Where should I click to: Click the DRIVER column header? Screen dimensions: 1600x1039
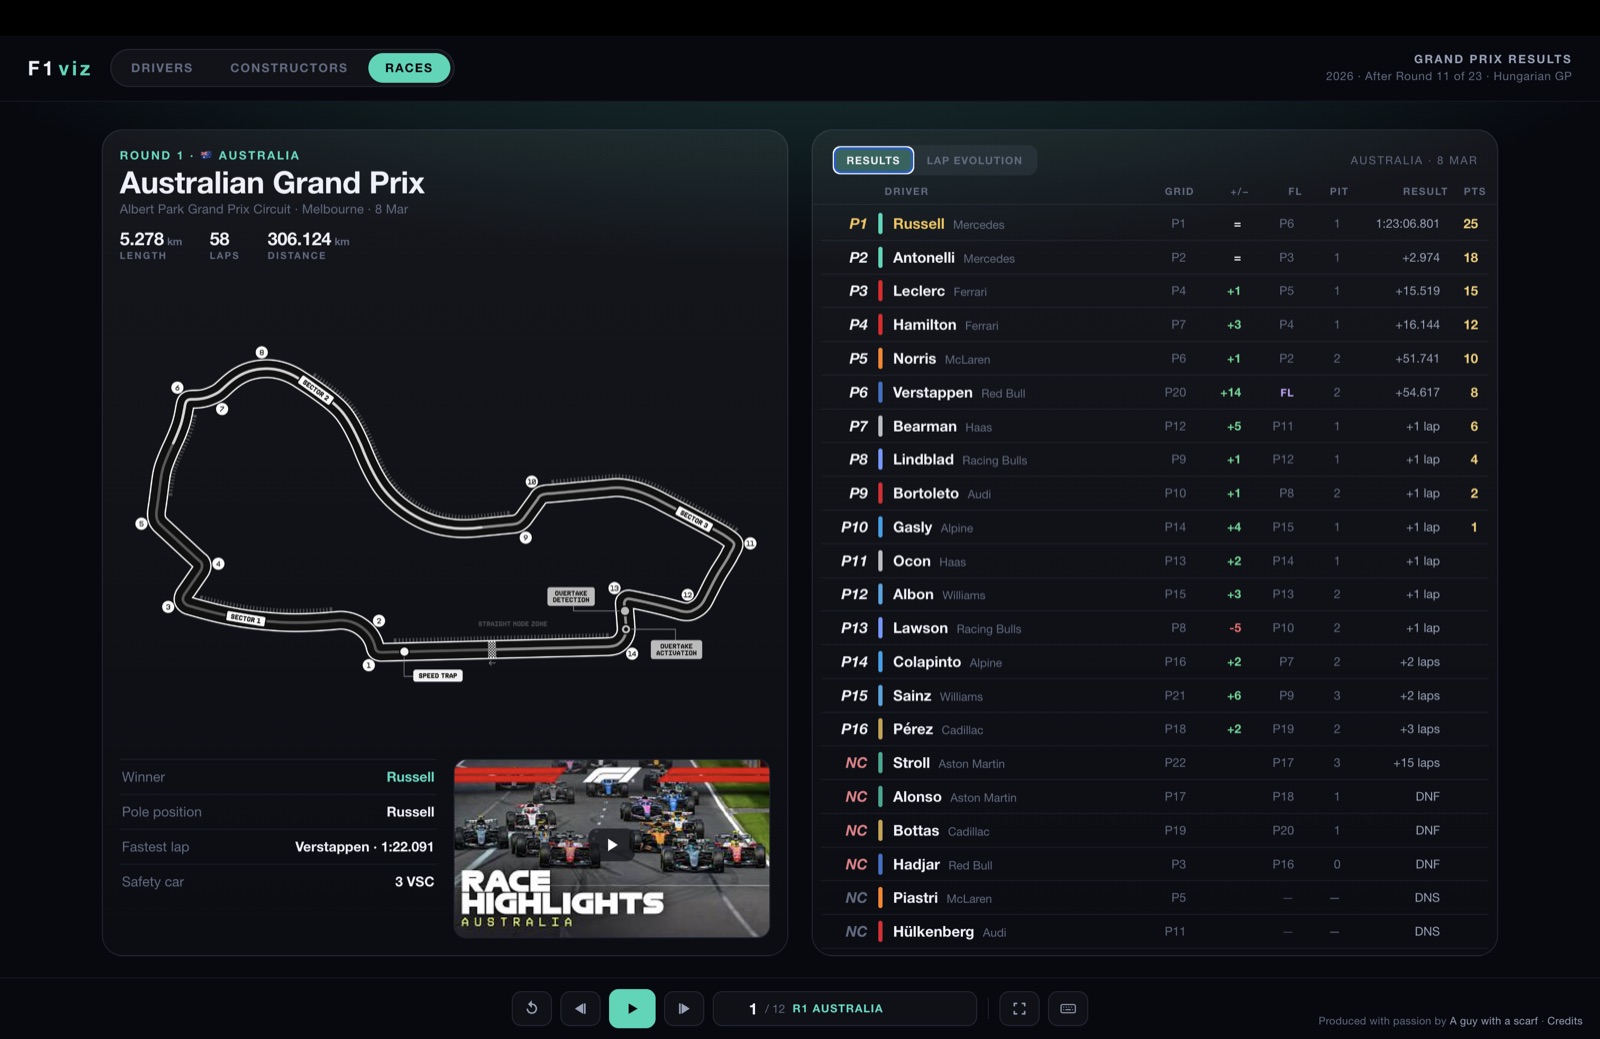pyautogui.click(x=906, y=191)
